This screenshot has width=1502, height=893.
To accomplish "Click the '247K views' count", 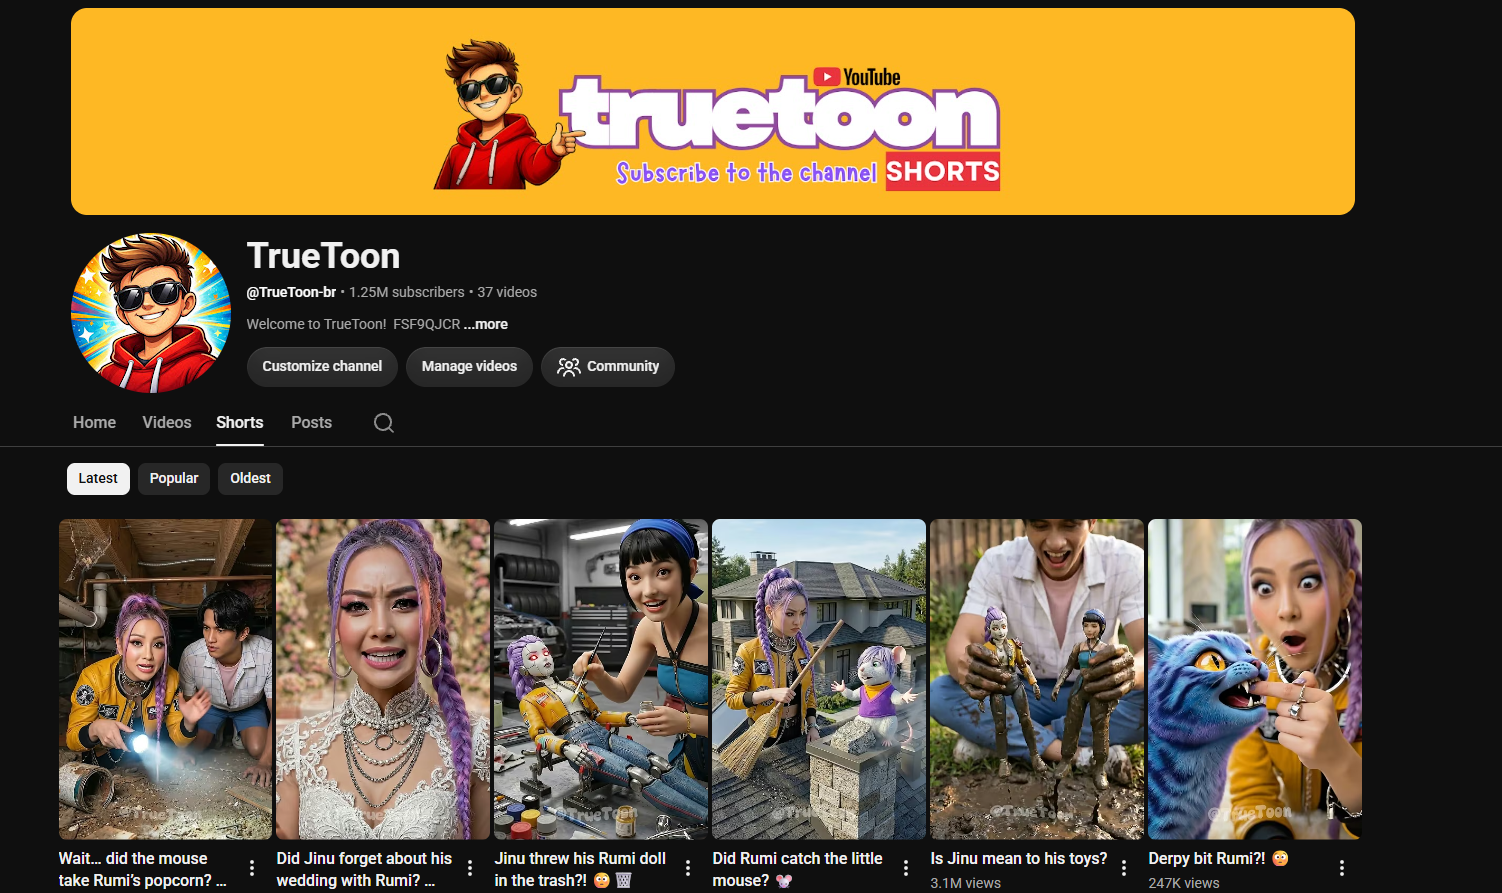I will click(x=1184, y=883).
